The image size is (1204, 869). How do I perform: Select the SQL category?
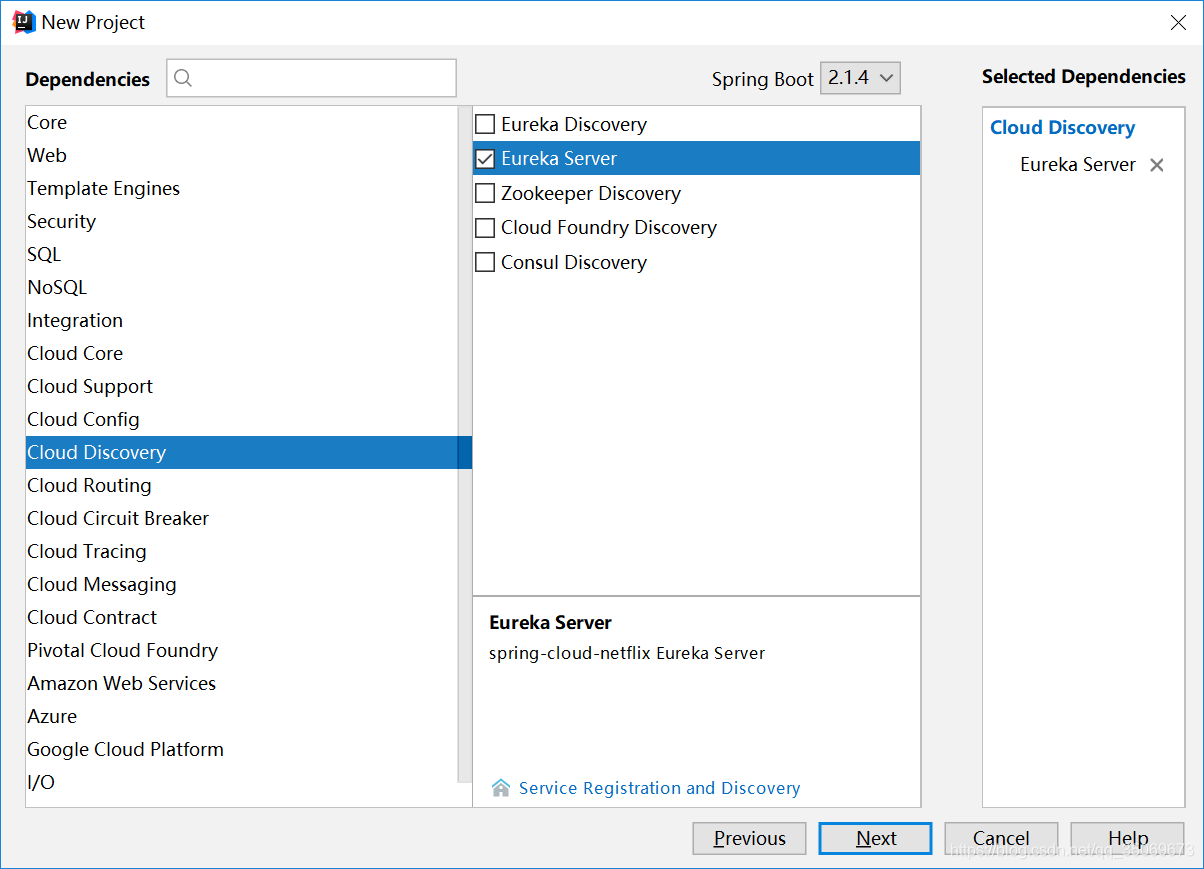coord(242,254)
